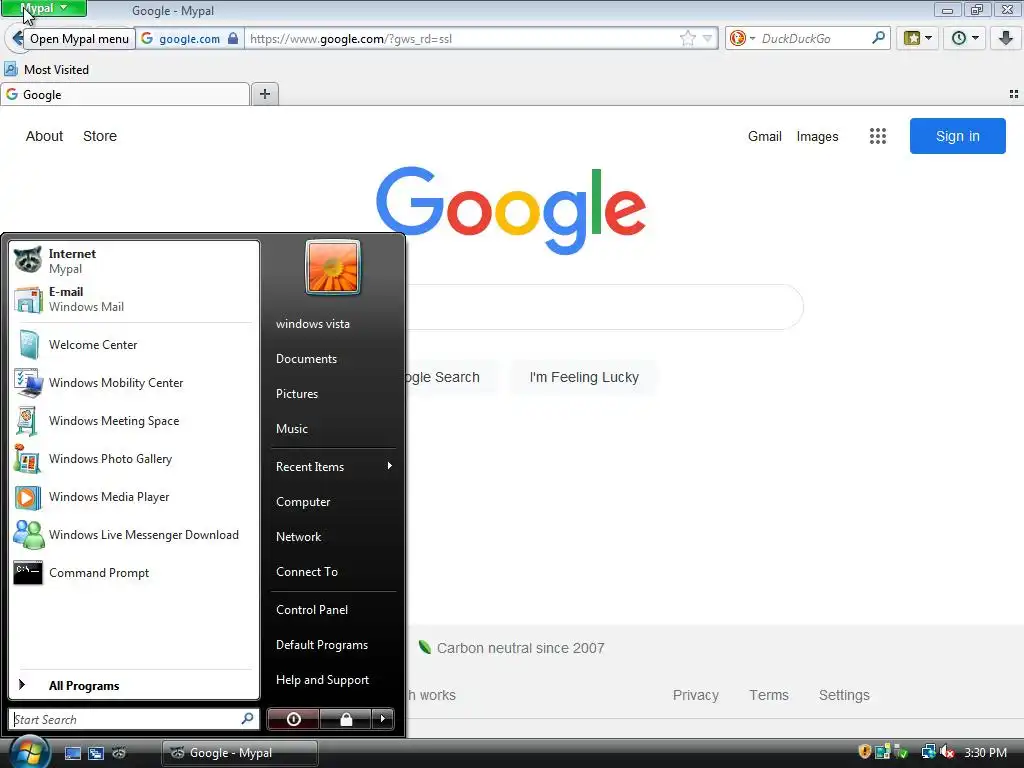Viewport: 1024px width, 768px height.
Task: Open Control Panel from Start menu
Action: tap(332, 609)
